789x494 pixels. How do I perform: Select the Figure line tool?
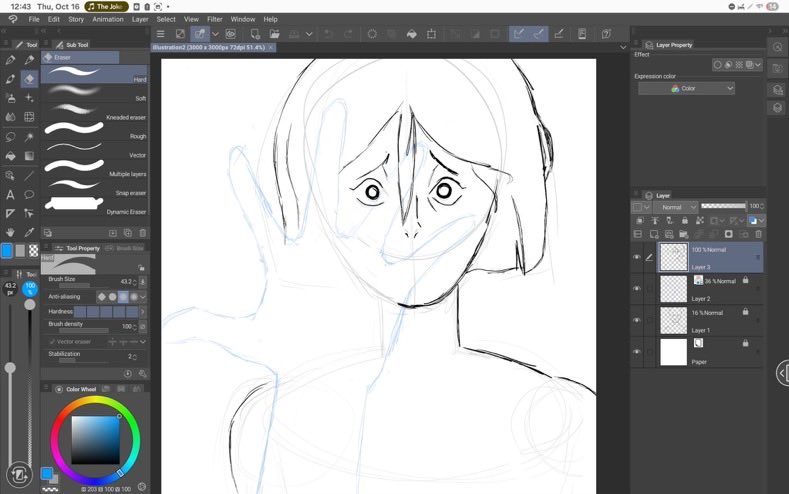[x=29, y=176]
